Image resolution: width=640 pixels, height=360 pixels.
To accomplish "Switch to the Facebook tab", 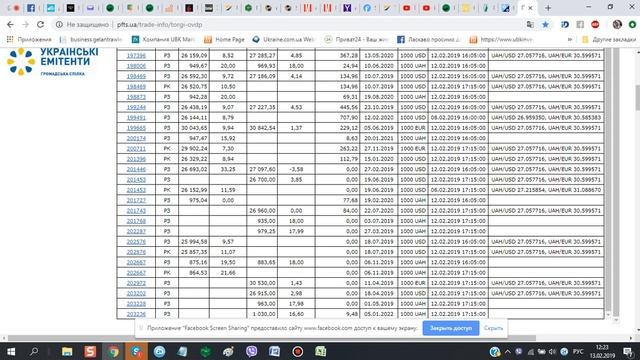I will [31, 8].
